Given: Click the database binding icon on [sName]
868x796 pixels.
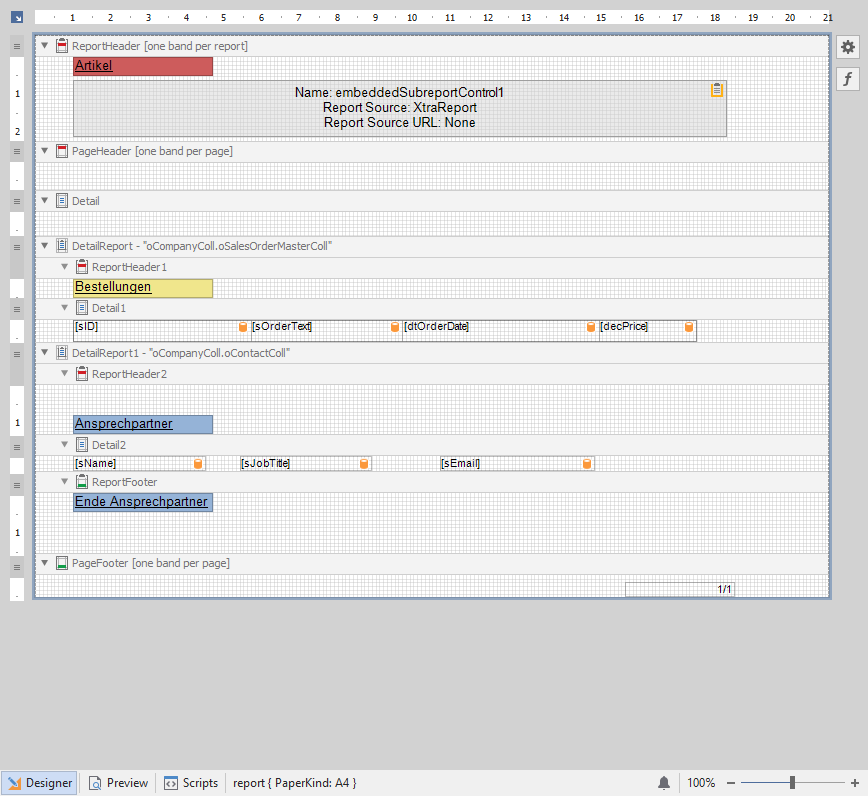Looking at the screenshot, I should tap(198, 464).
